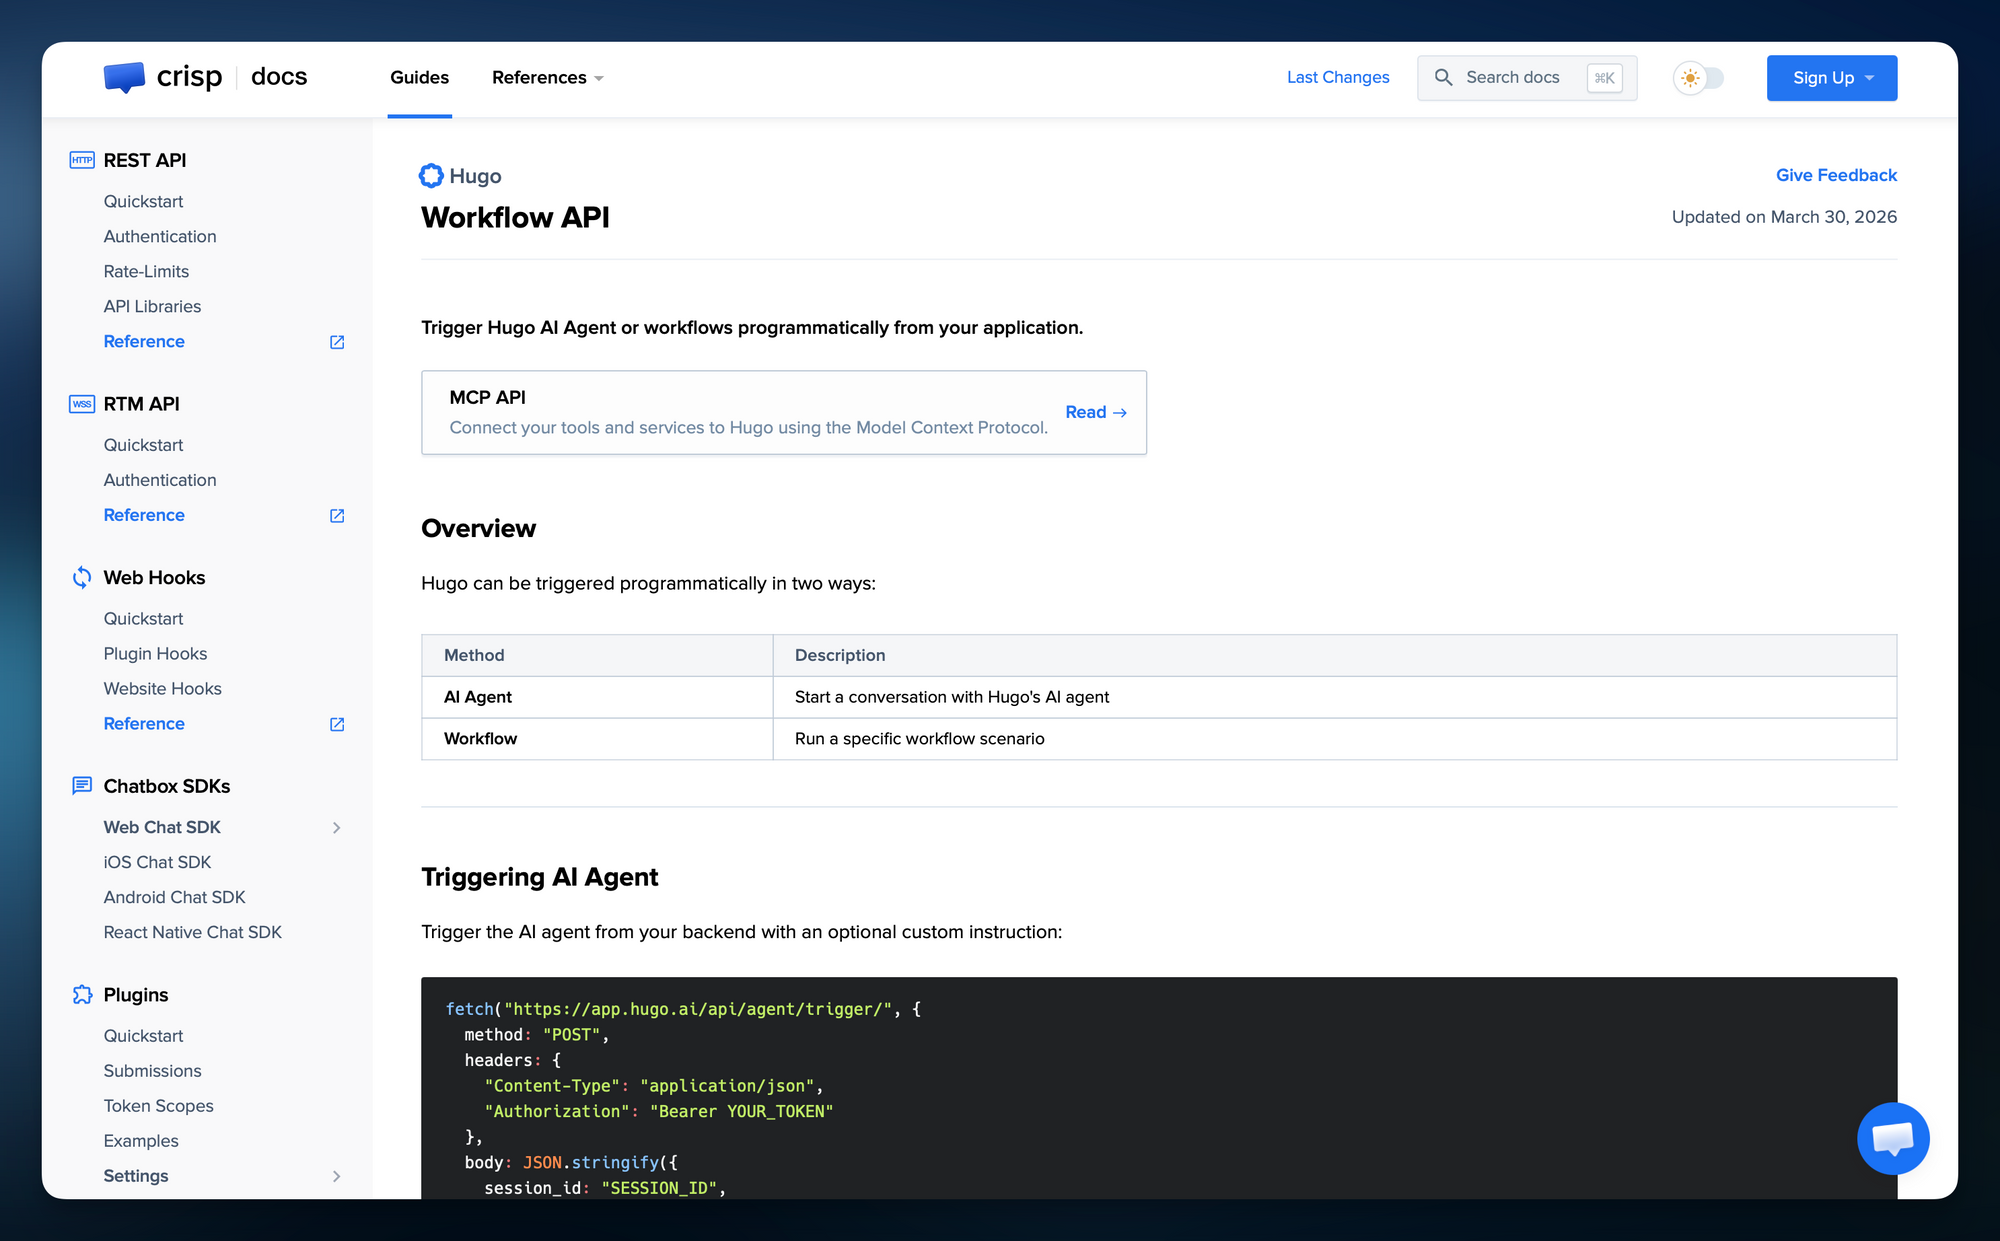Click the Plugins puzzle icon in sidebar
Viewport: 2000px width, 1241px height.
point(81,994)
